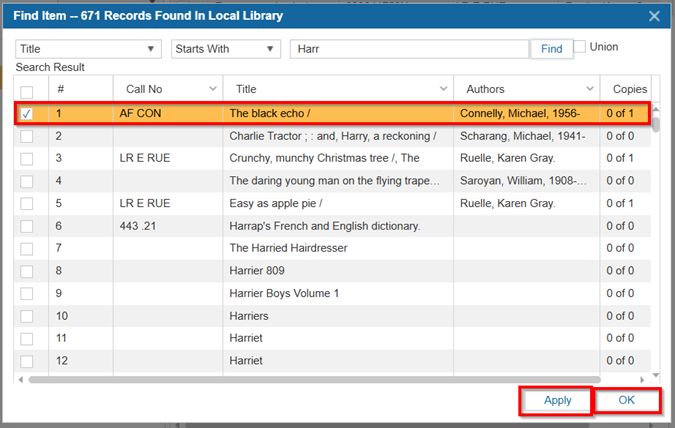The width and height of the screenshot is (675, 428).
Task: Select title 'Harrier Boys Volume 1'
Action: click(284, 293)
